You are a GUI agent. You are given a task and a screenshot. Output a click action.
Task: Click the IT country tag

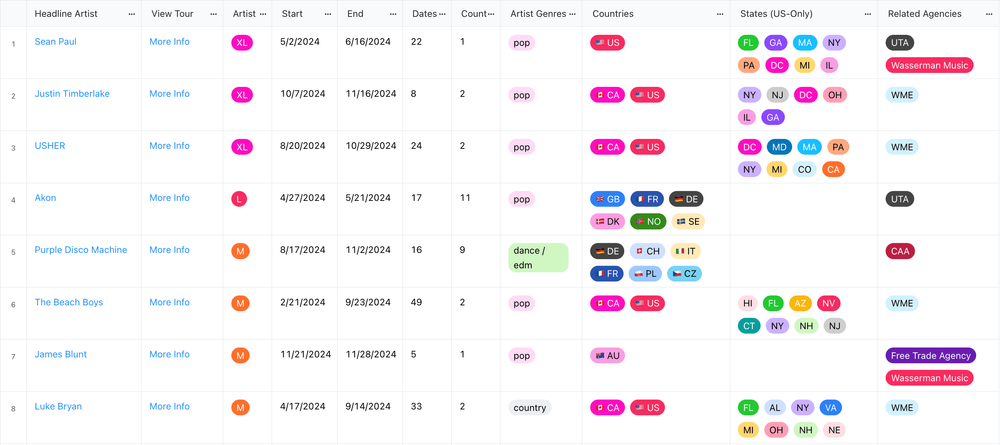pyautogui.click(x=686, y=251)
